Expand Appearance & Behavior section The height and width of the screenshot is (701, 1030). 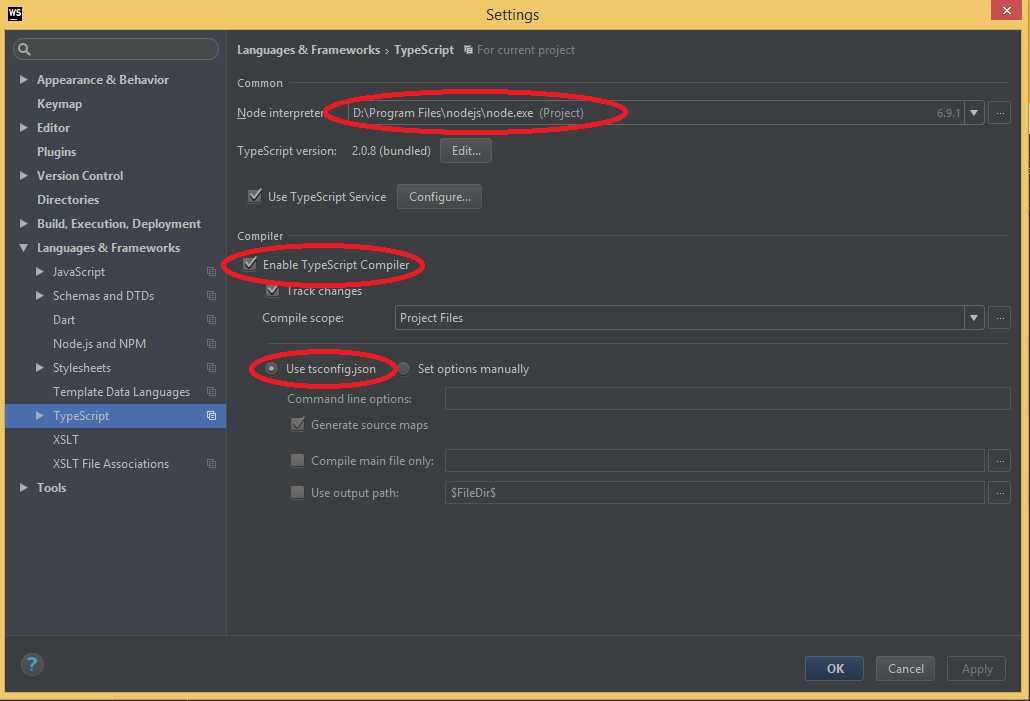pos(24,79)
